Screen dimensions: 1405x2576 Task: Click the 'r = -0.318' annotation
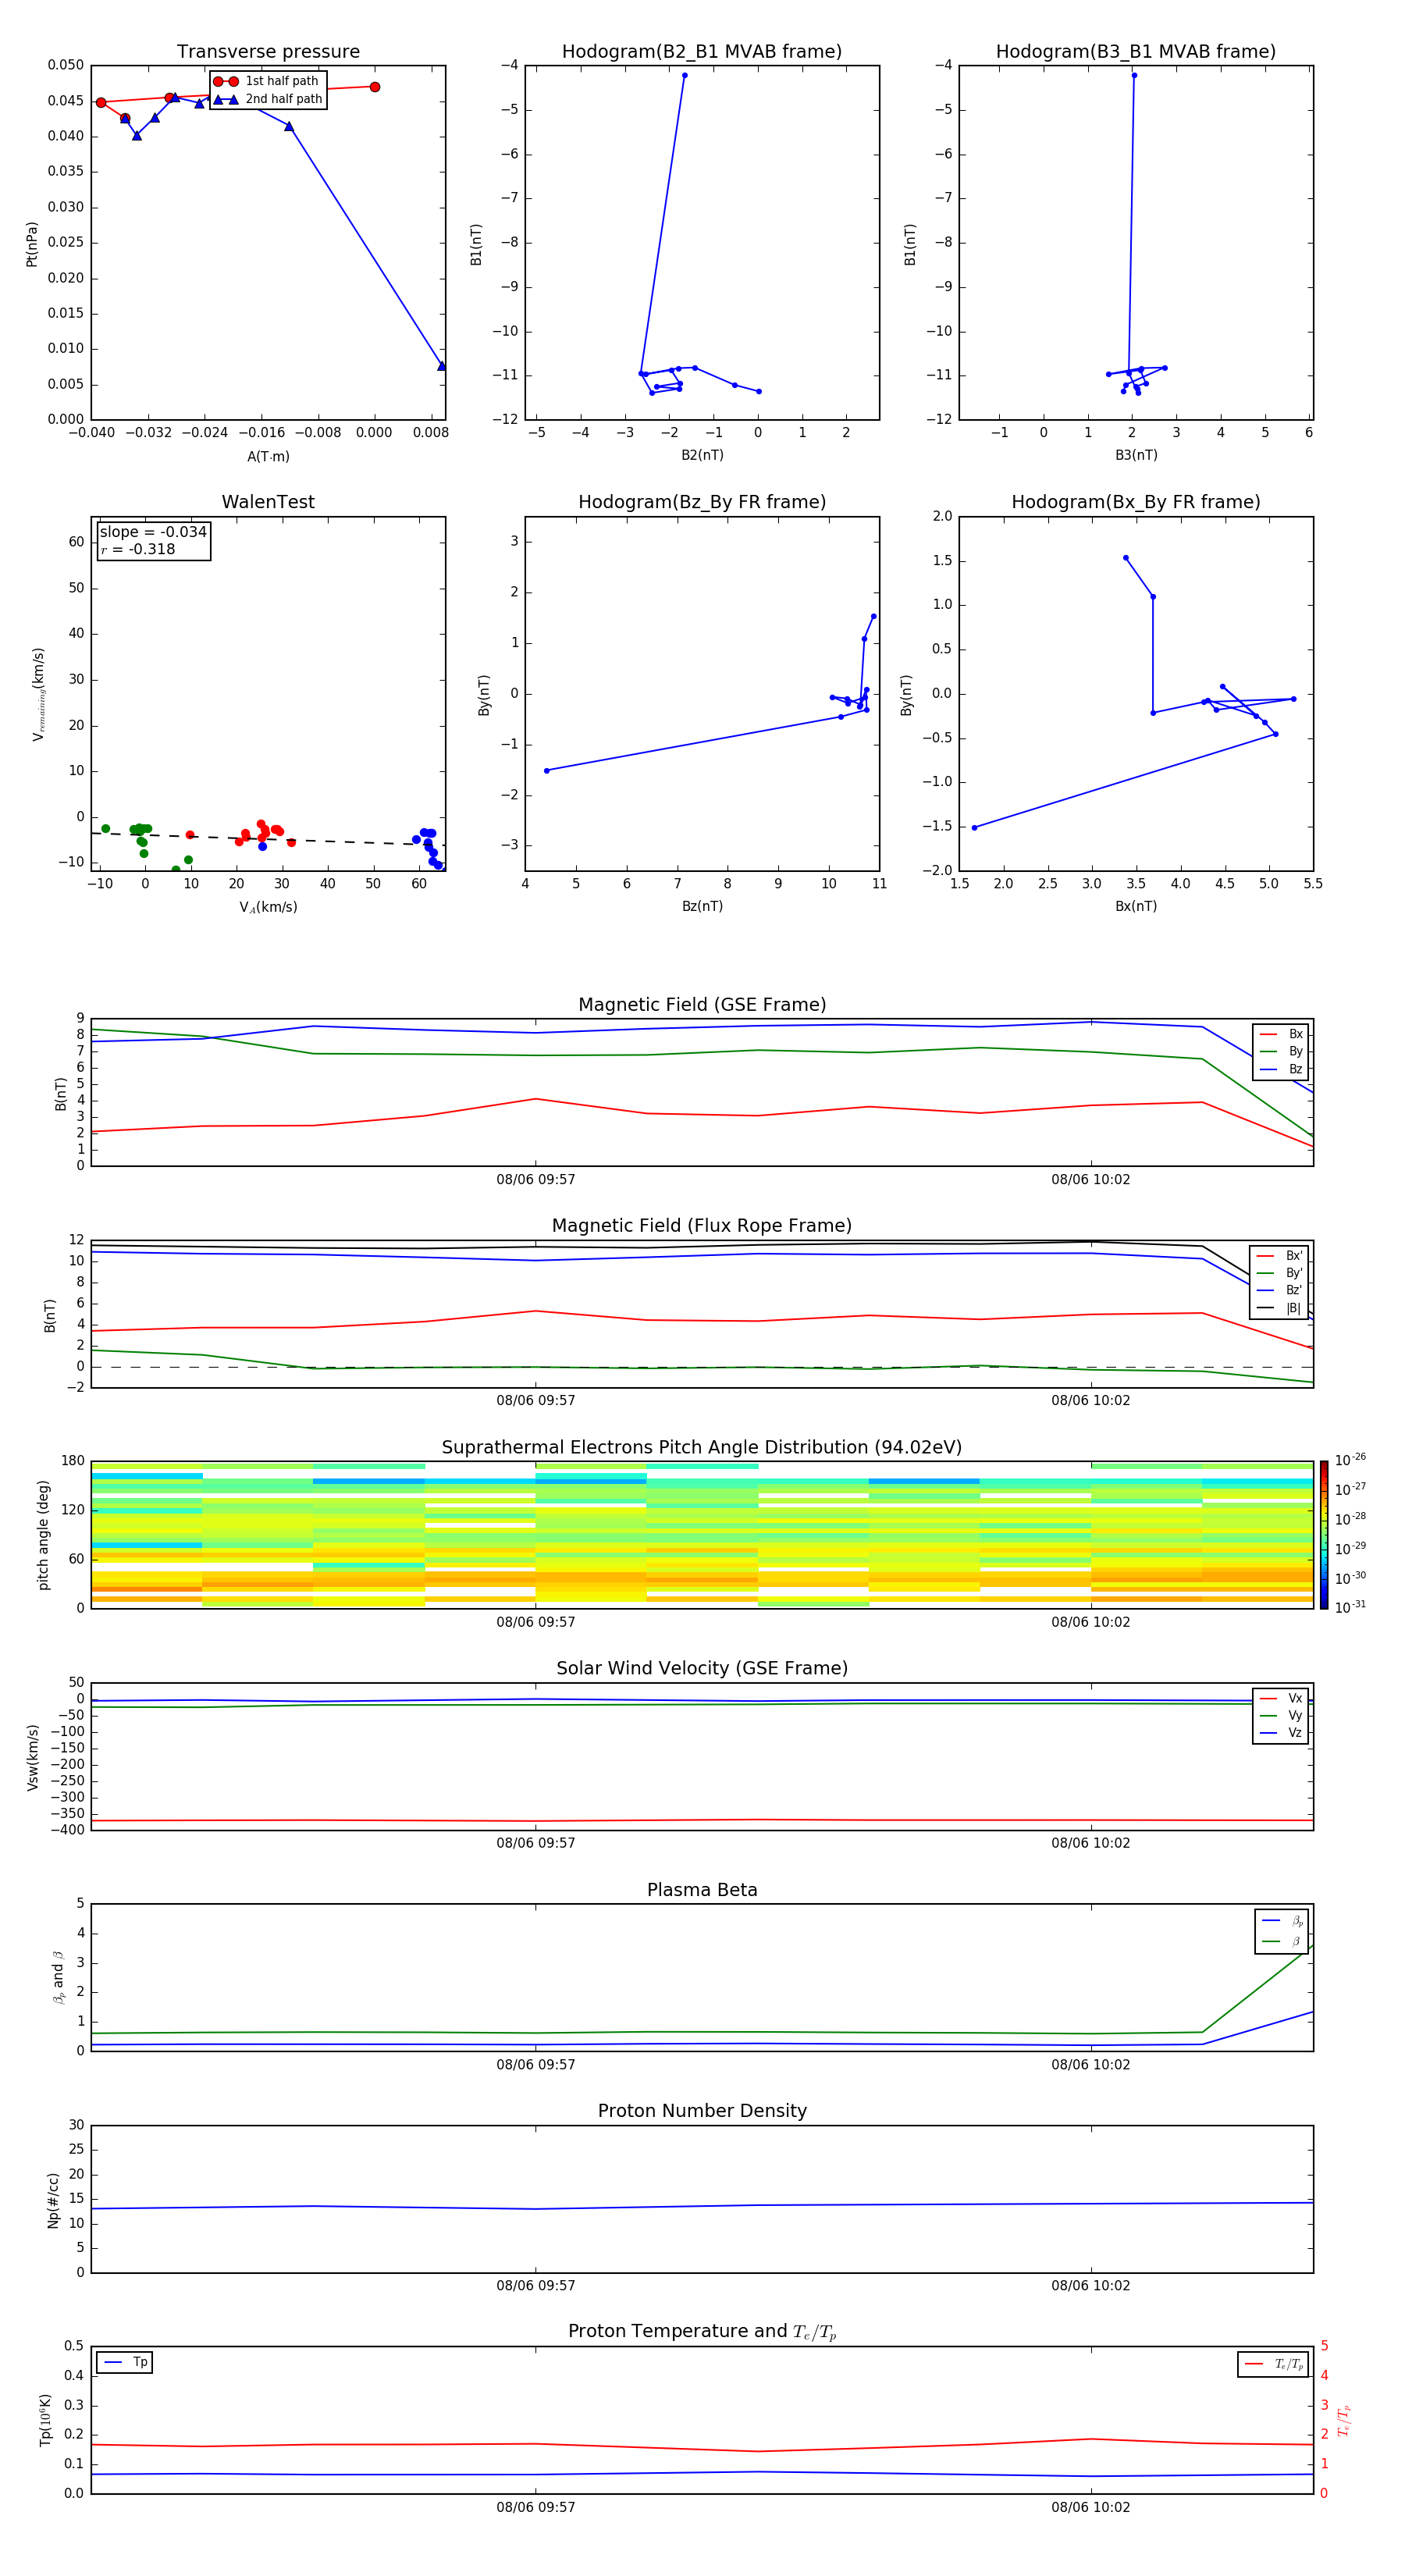[138, 550]
